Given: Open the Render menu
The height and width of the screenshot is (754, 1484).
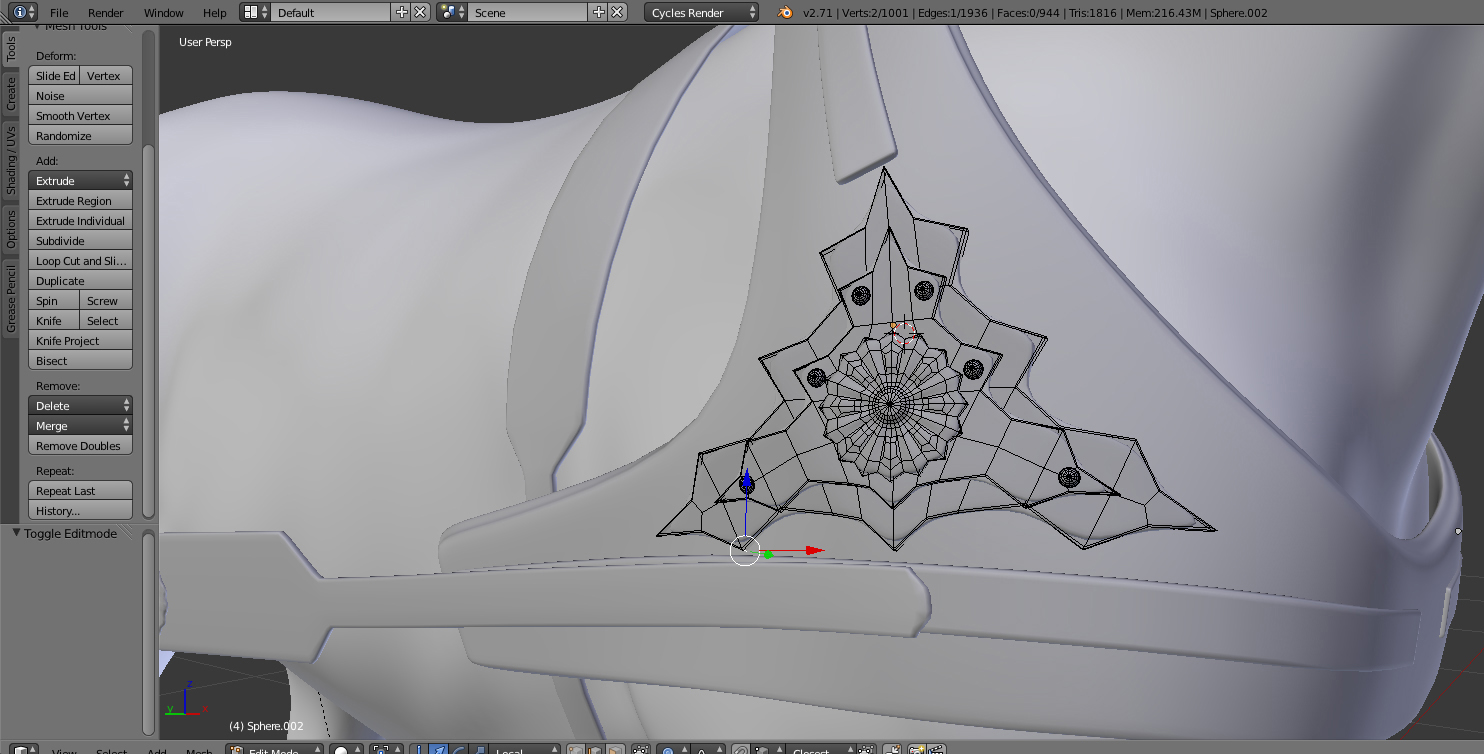Looking at the screenshot, I should coord(106,12).
